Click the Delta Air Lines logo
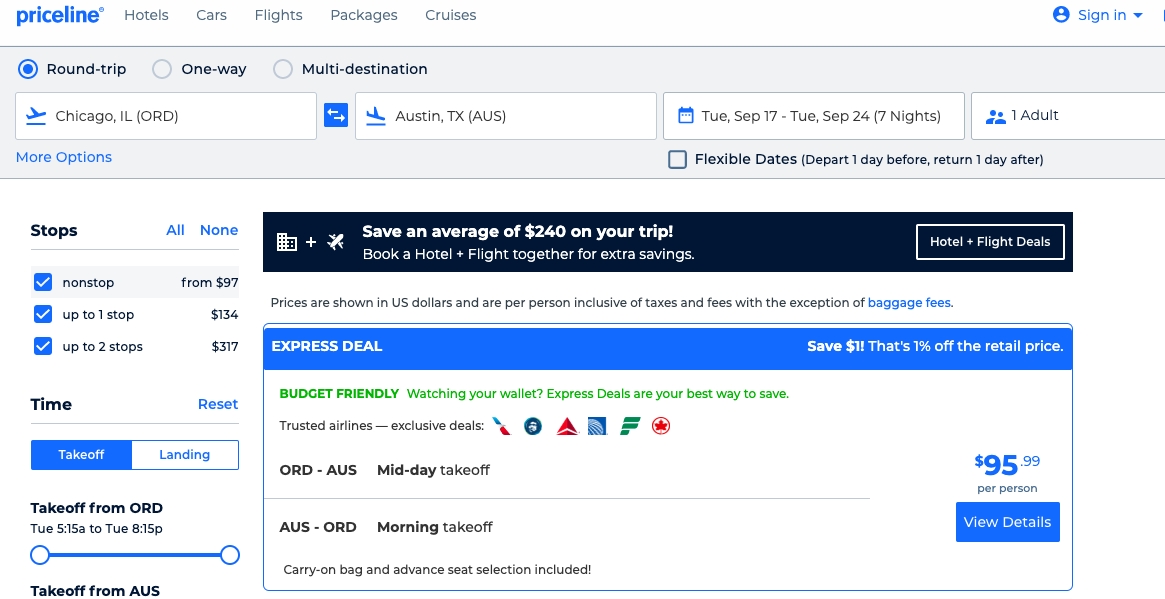Screen dimensions: 1165x599 (x=567, y=426)
